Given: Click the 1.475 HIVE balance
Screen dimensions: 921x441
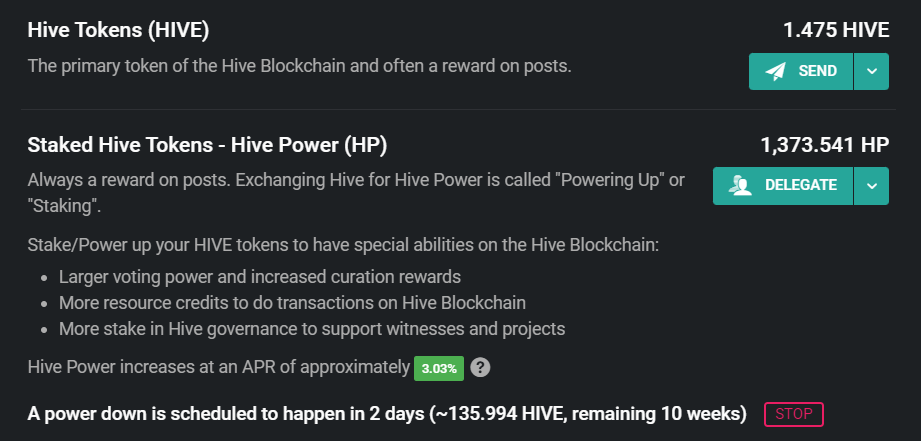Looking at the screenshot, I should pyautogui.click(x=836, y=31).
